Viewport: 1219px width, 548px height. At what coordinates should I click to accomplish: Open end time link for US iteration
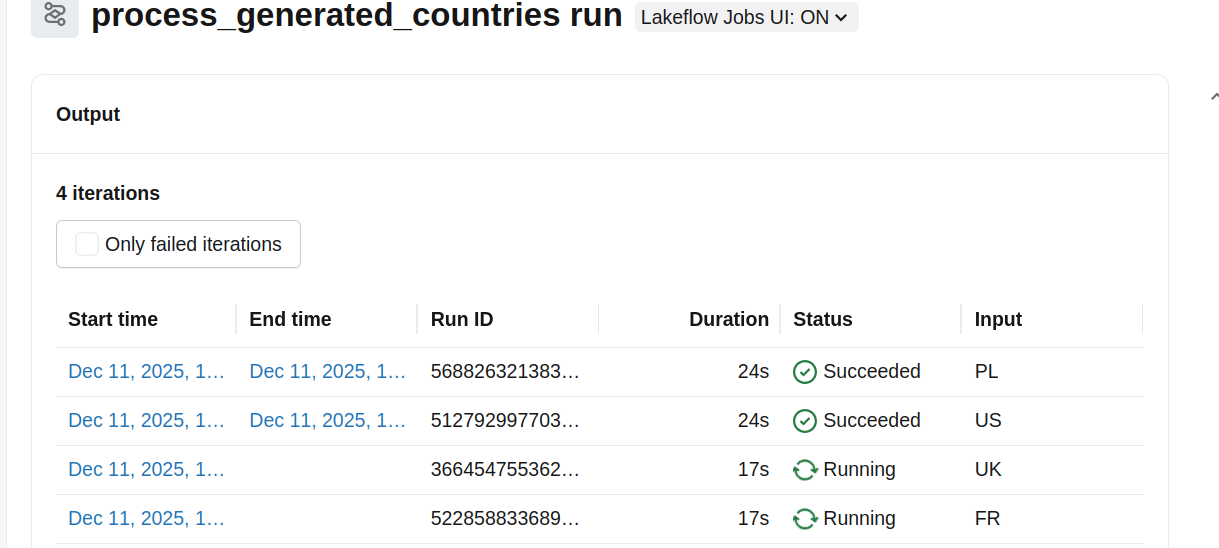(x=327, y=421)
